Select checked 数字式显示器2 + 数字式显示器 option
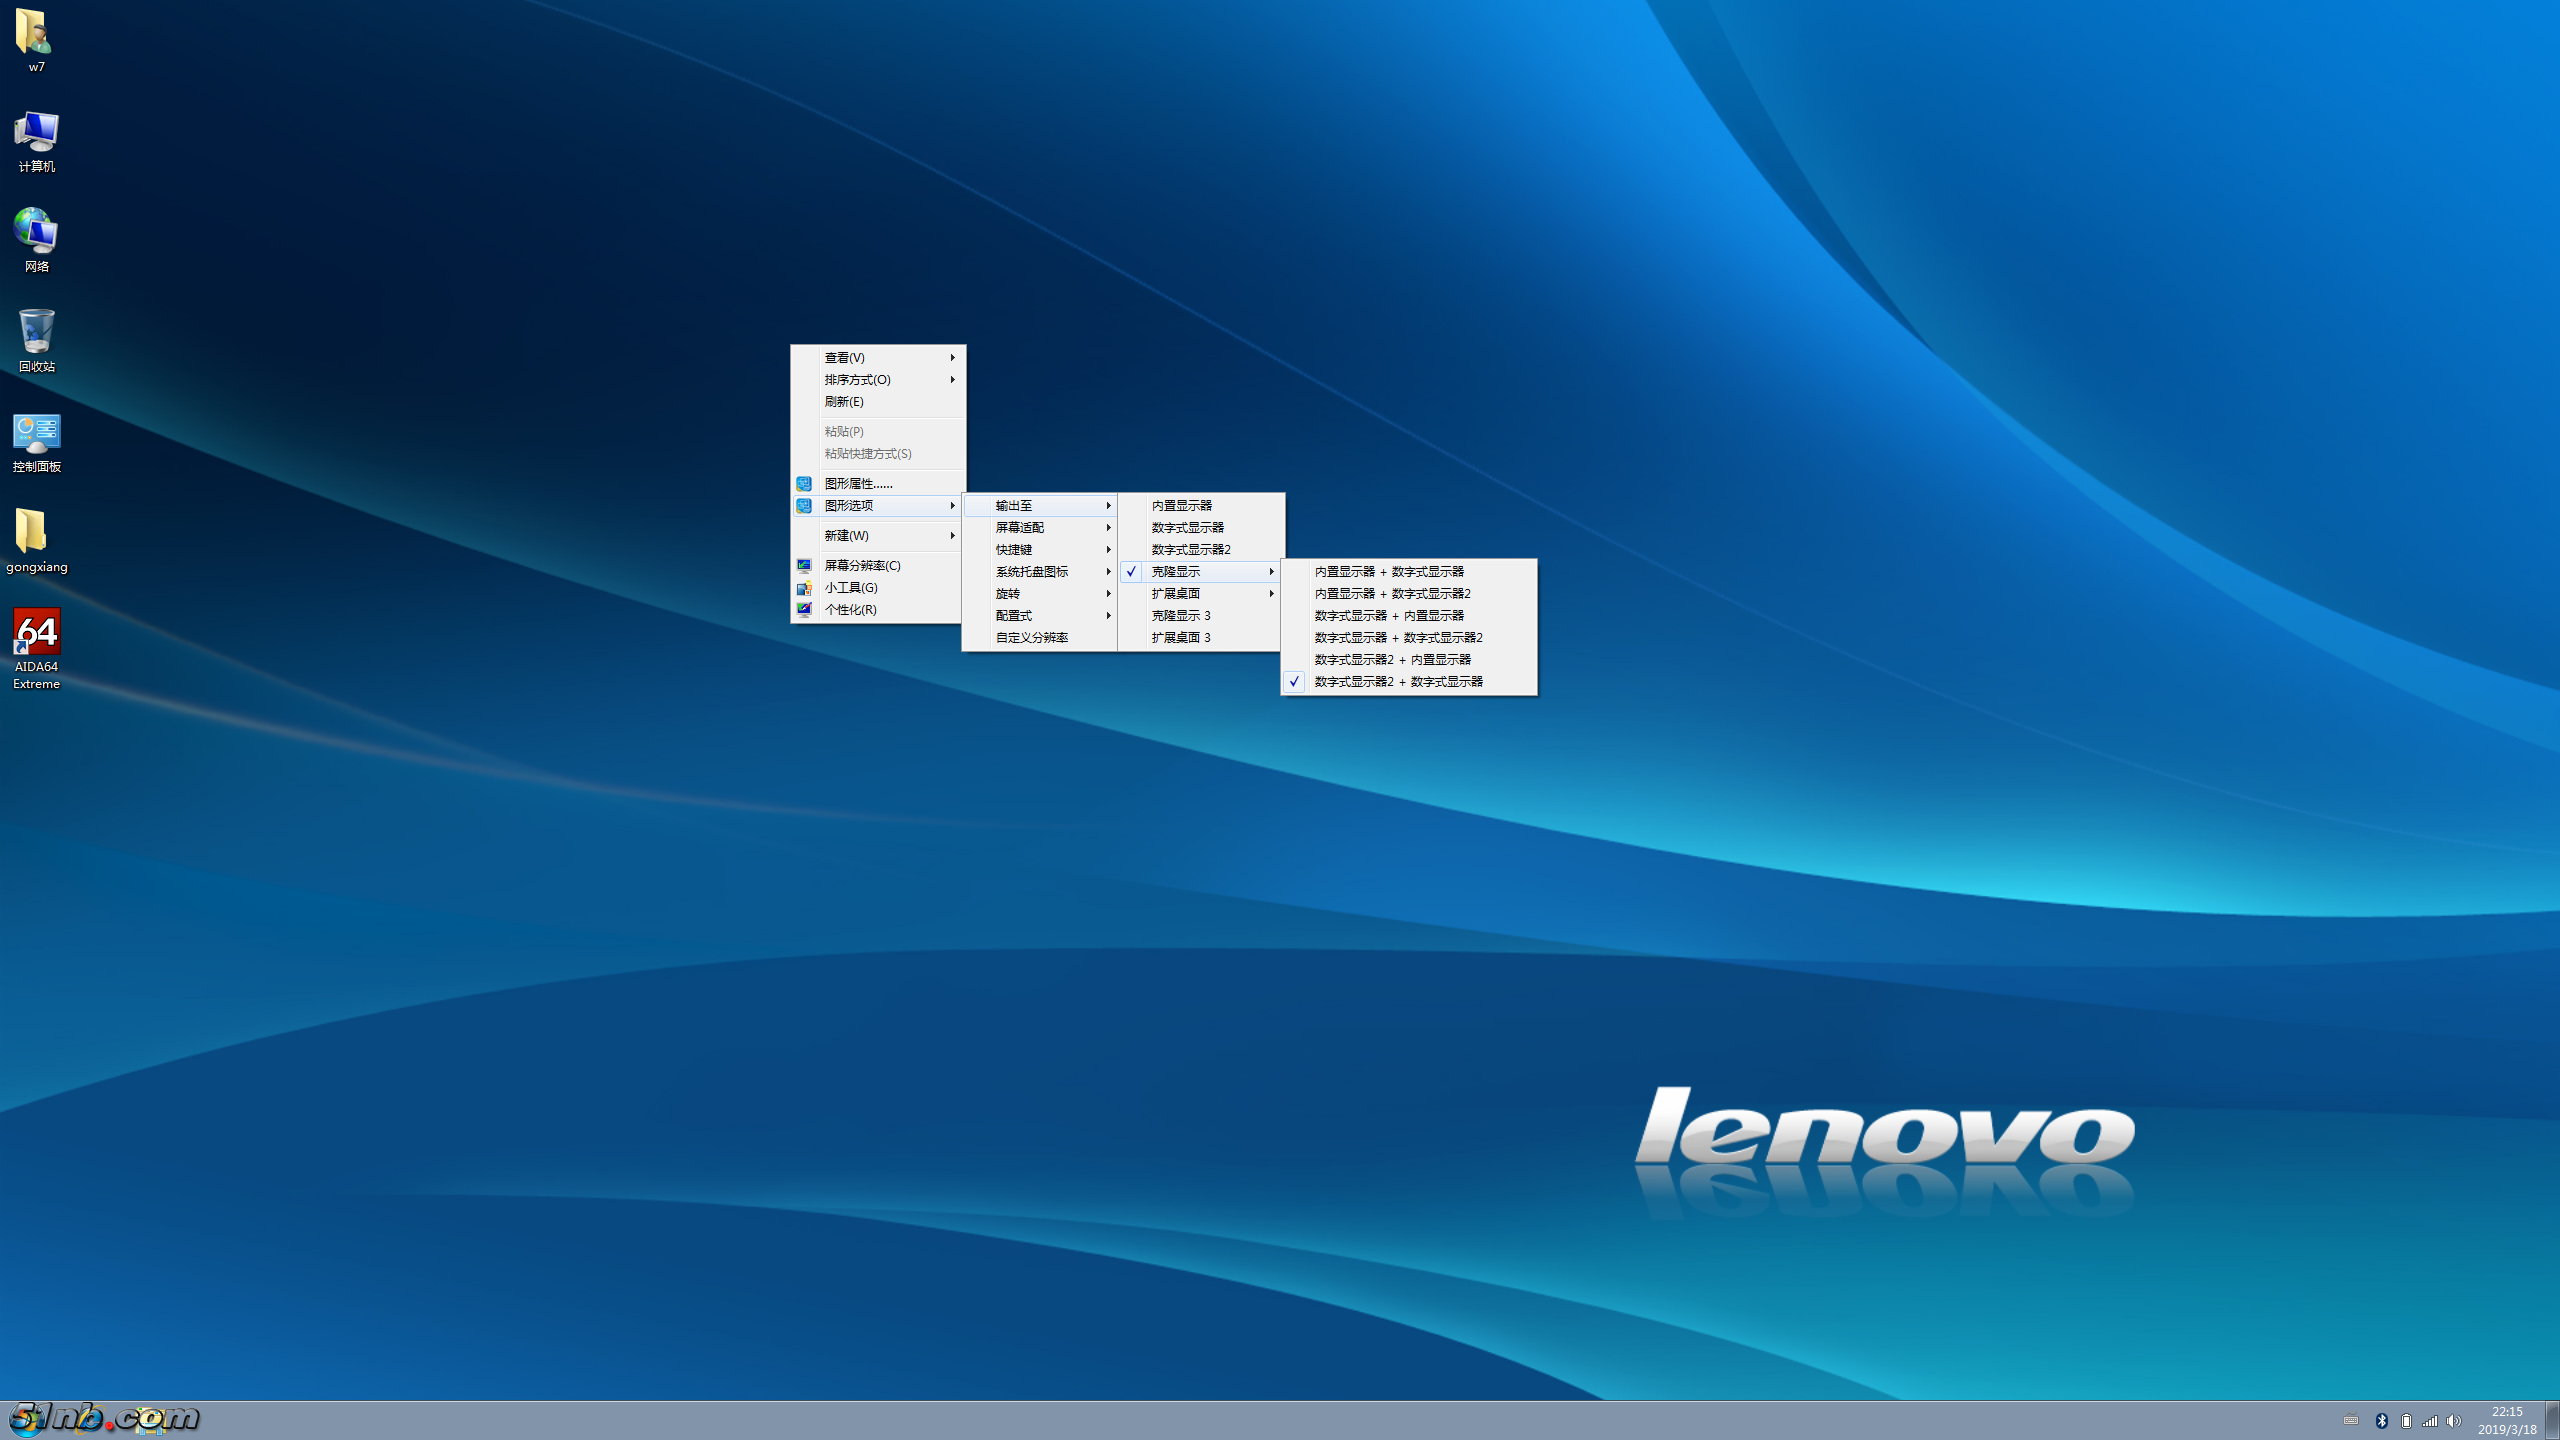This screenshot has height=1440, width=2560. point(1398,682)
